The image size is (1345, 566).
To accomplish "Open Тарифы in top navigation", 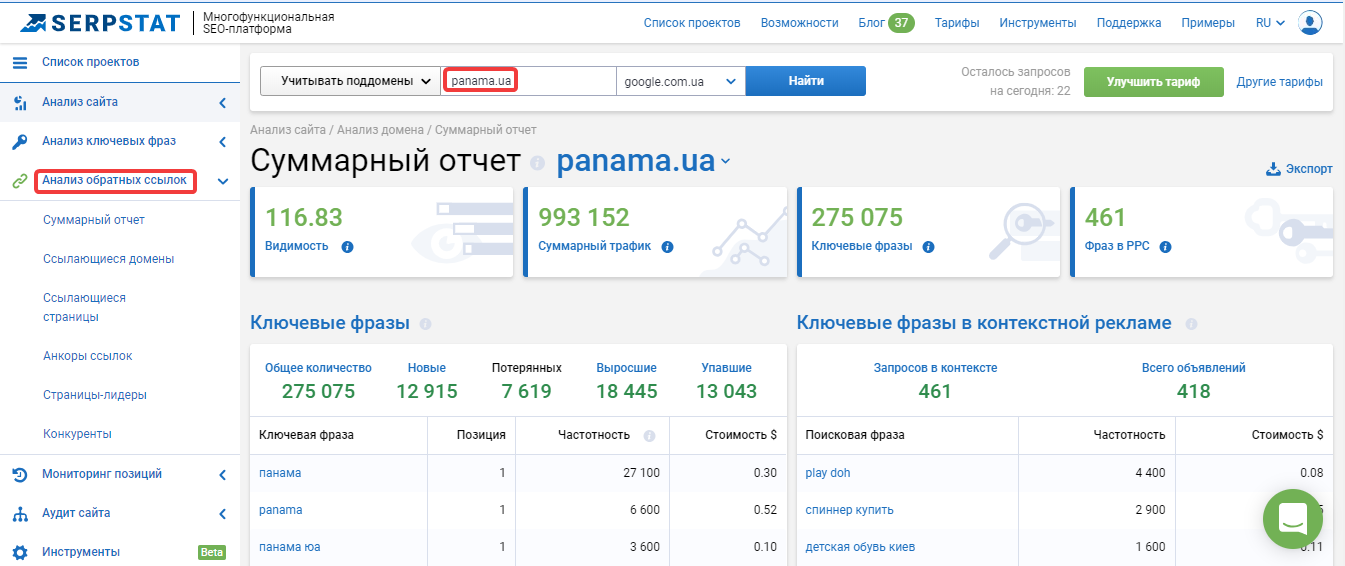I will point(957,23).
